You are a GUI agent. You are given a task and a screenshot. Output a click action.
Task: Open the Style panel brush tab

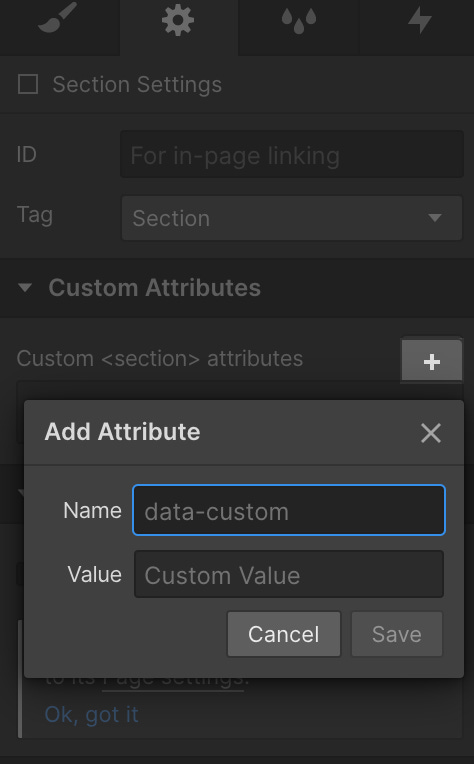coord(58,19)
